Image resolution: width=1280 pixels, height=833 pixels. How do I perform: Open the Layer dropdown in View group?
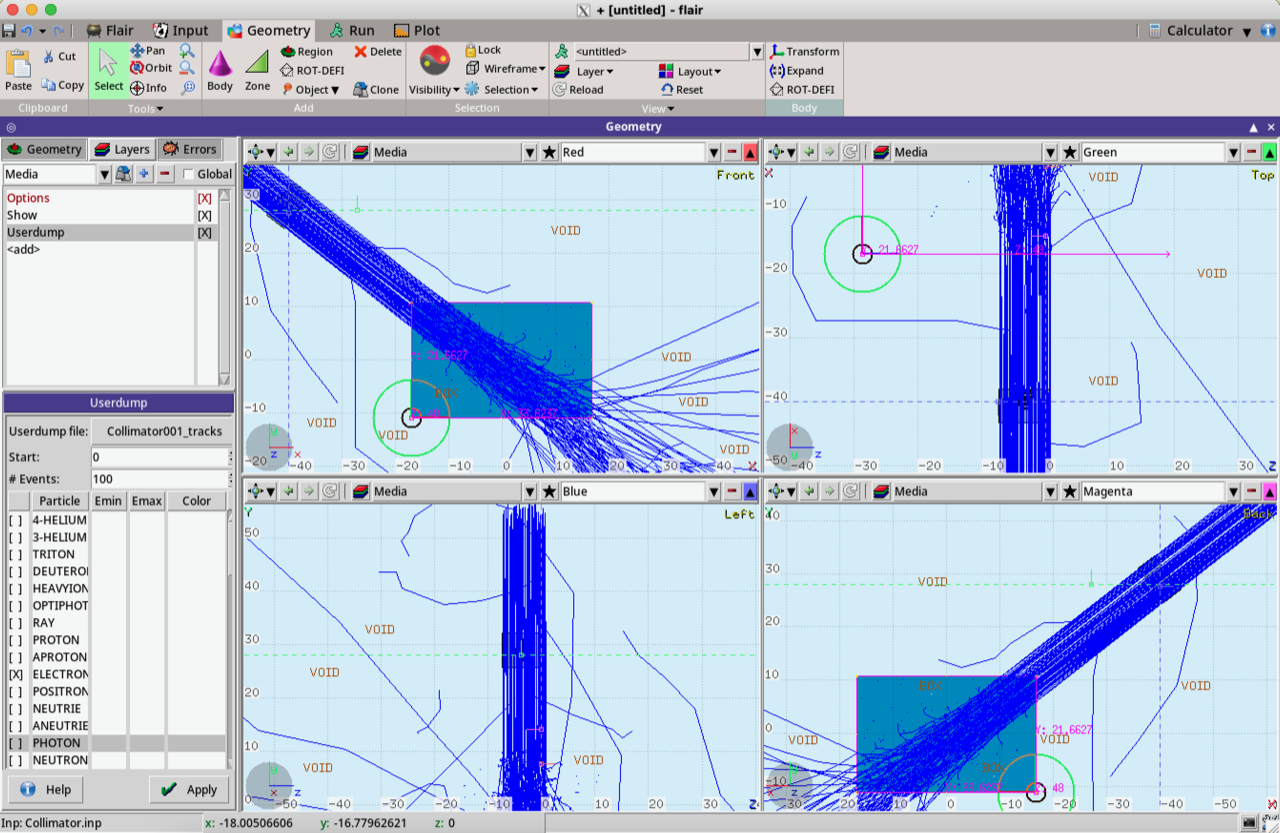[584, 71]
